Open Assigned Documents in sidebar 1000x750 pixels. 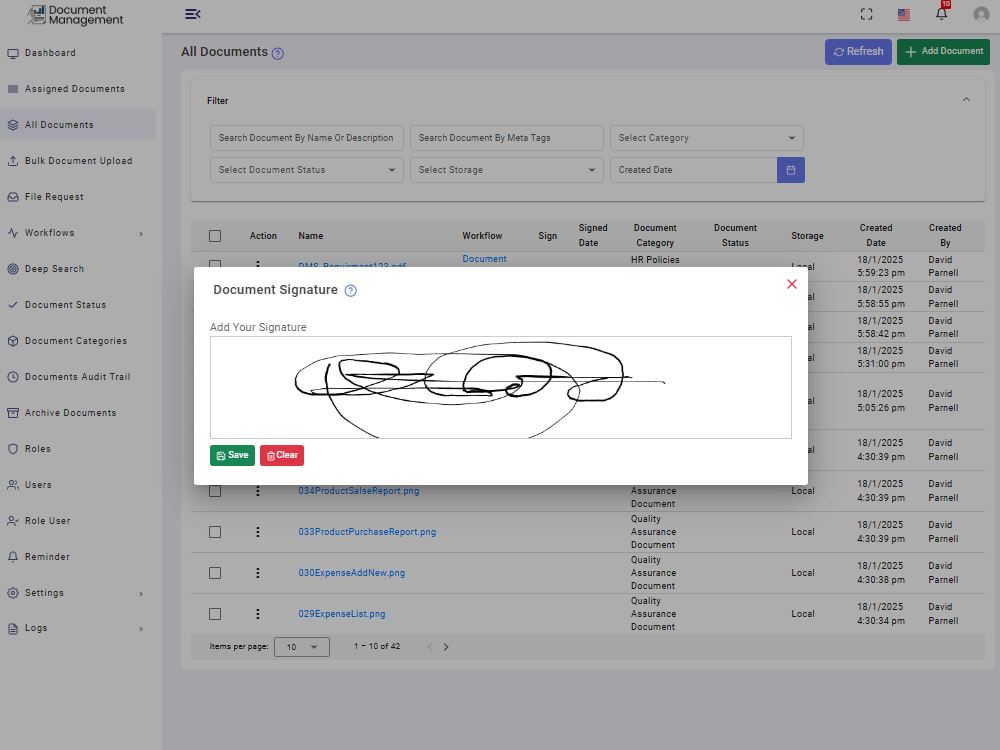point(75,89)
